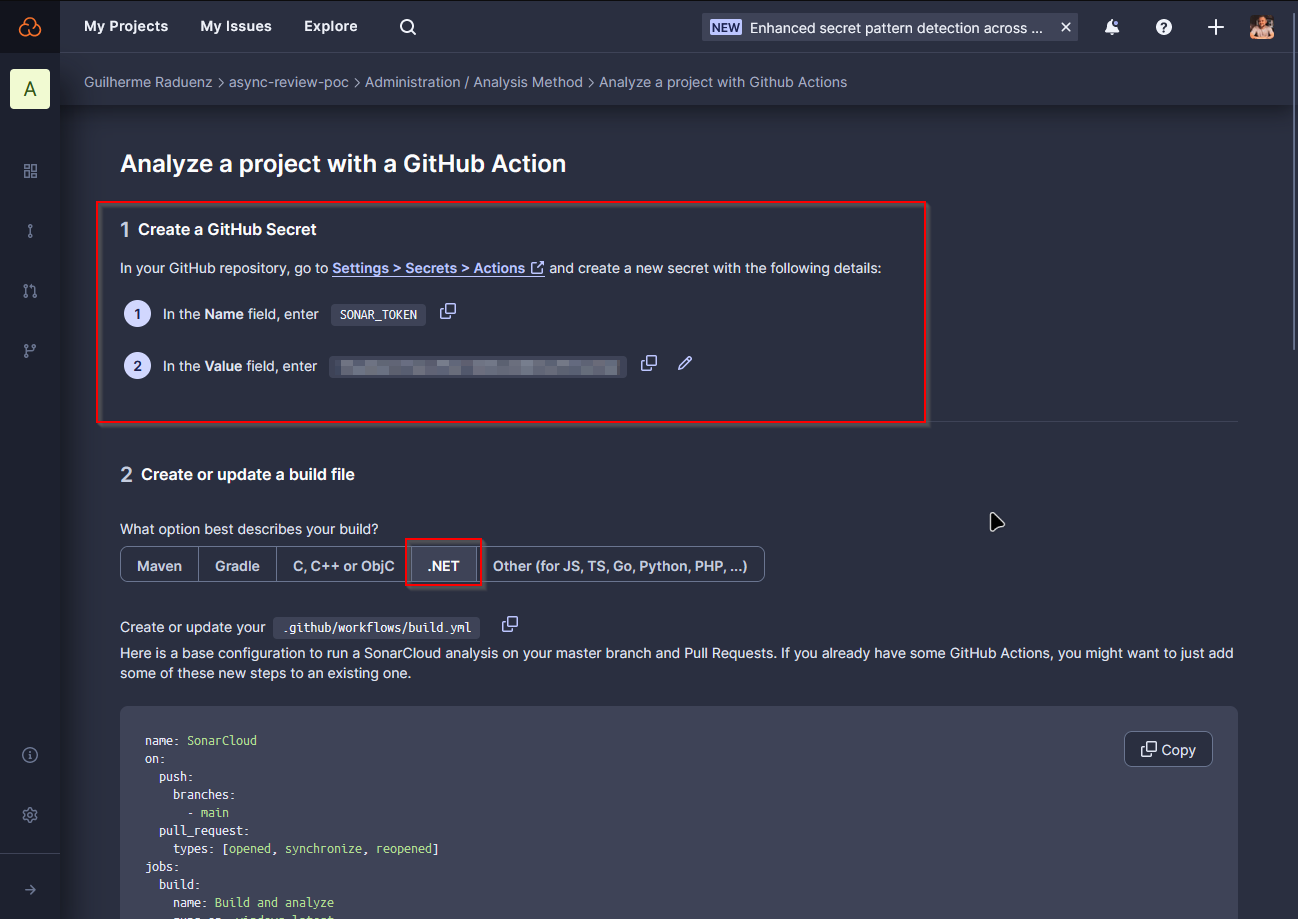Click the blurred token value field
Screen dimensions: 1298x919
[x=479, y=367]
